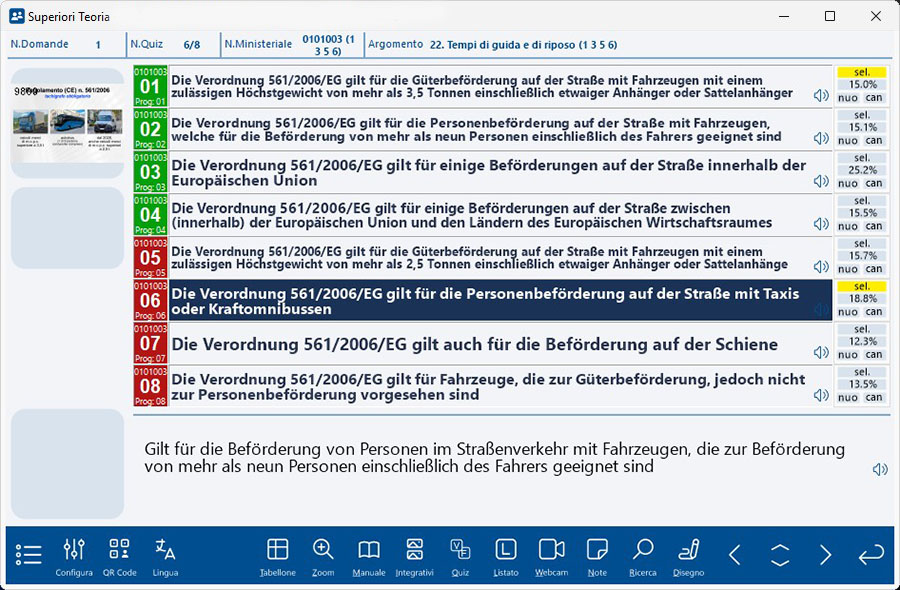Open the Lingua language selector
Image resolution: width=900 pixels, height=590 pixels.
(x=165, y=555)
